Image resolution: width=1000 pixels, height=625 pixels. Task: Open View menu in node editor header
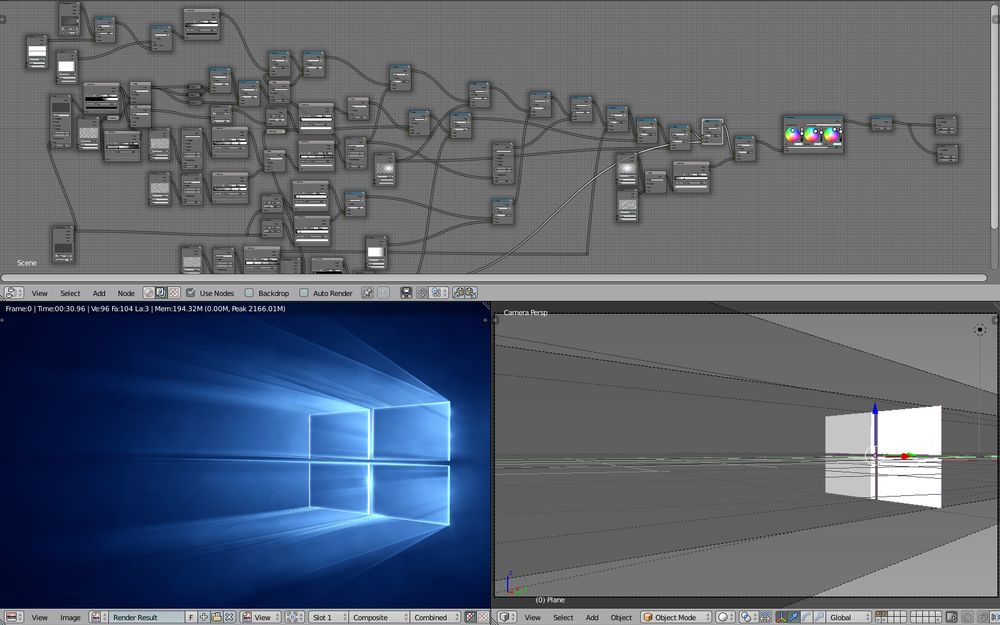pyautogui.click(x=40, y=293)
